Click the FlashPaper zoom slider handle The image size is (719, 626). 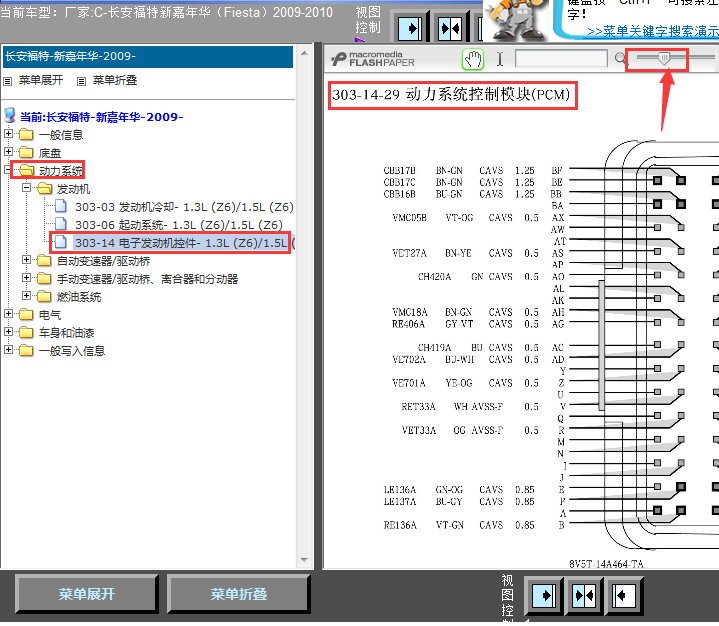pos(664,58)
